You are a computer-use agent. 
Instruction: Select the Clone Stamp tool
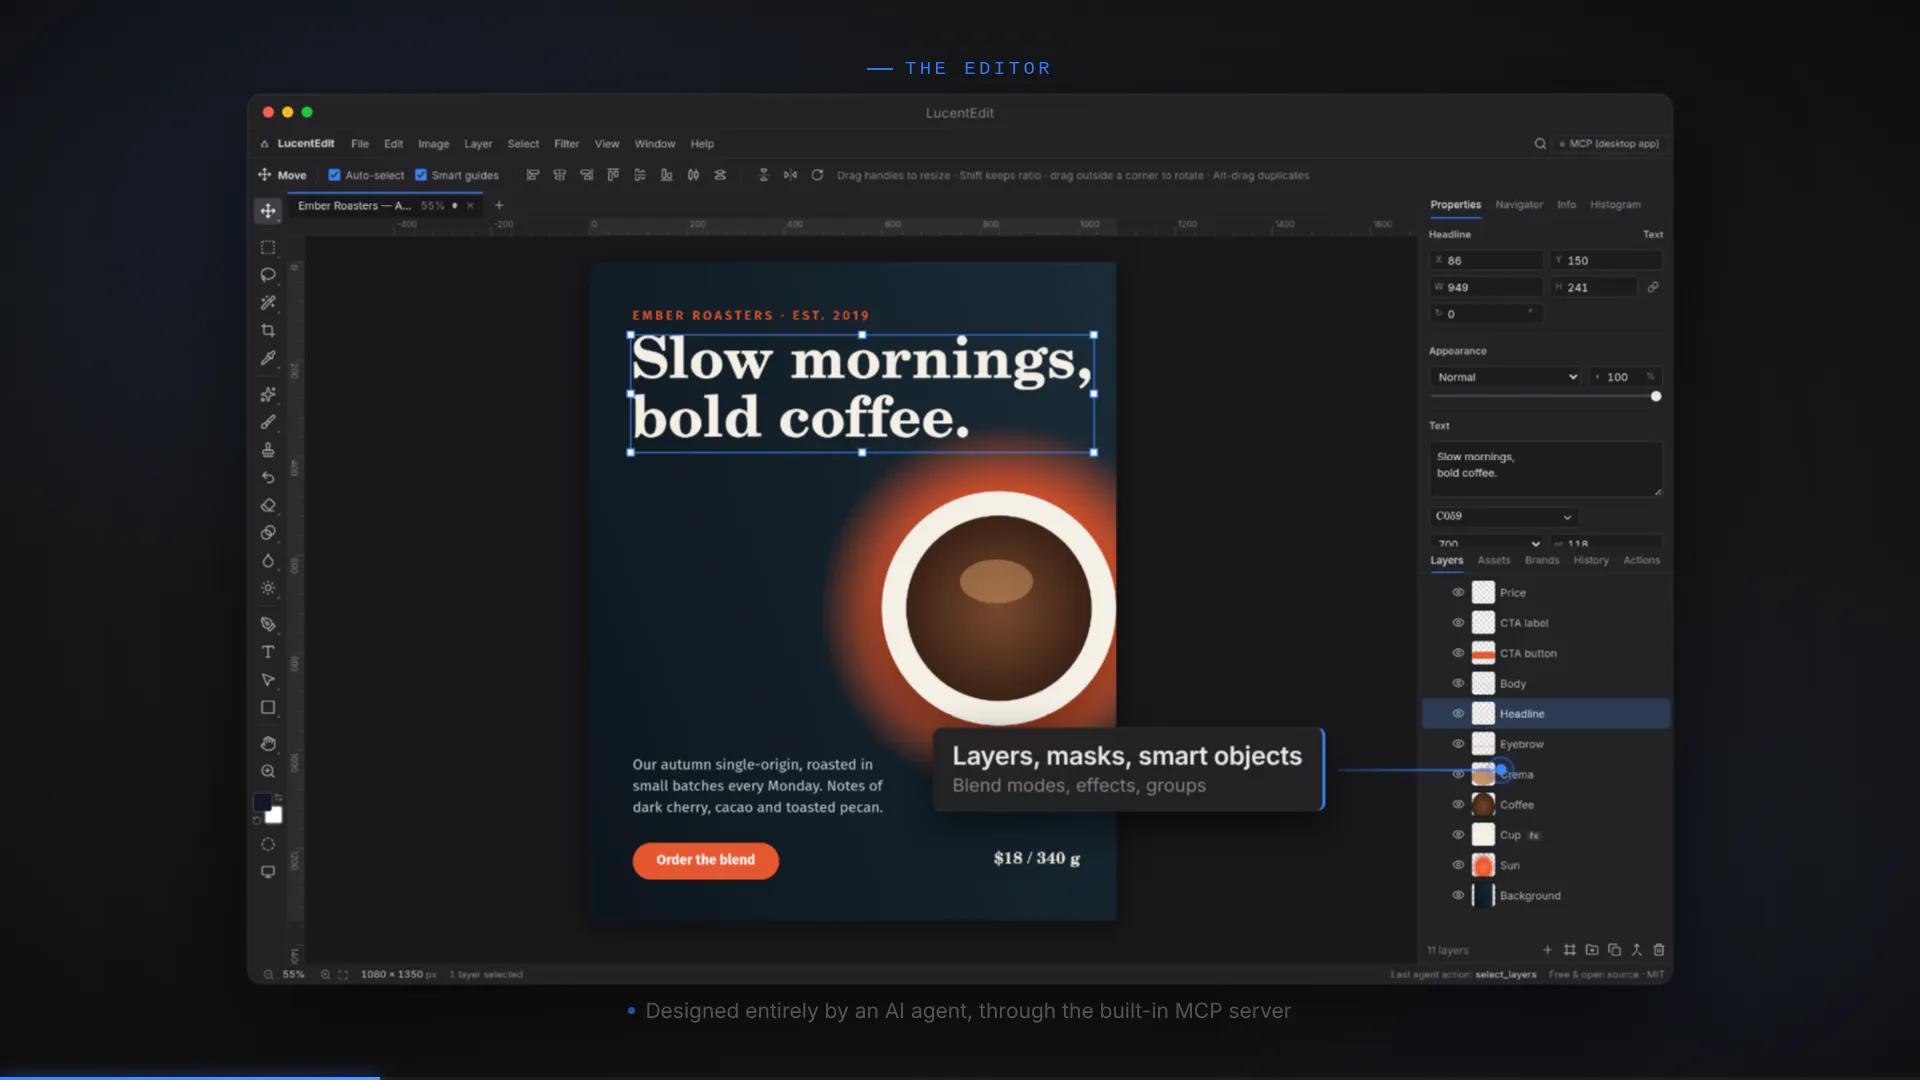pos(268,450)
